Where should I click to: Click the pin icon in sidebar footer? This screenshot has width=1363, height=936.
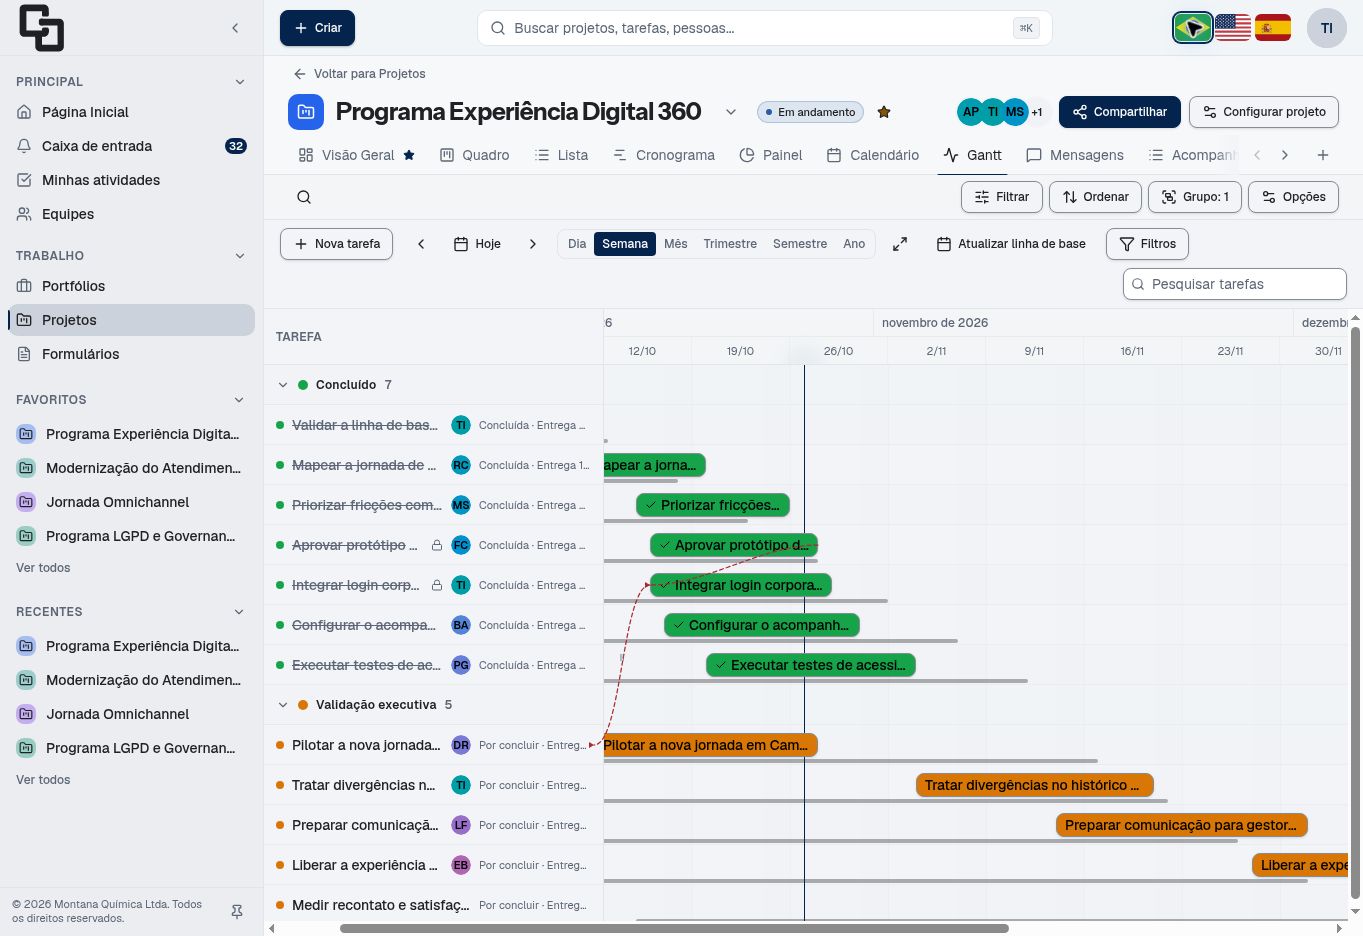point(237,911)
